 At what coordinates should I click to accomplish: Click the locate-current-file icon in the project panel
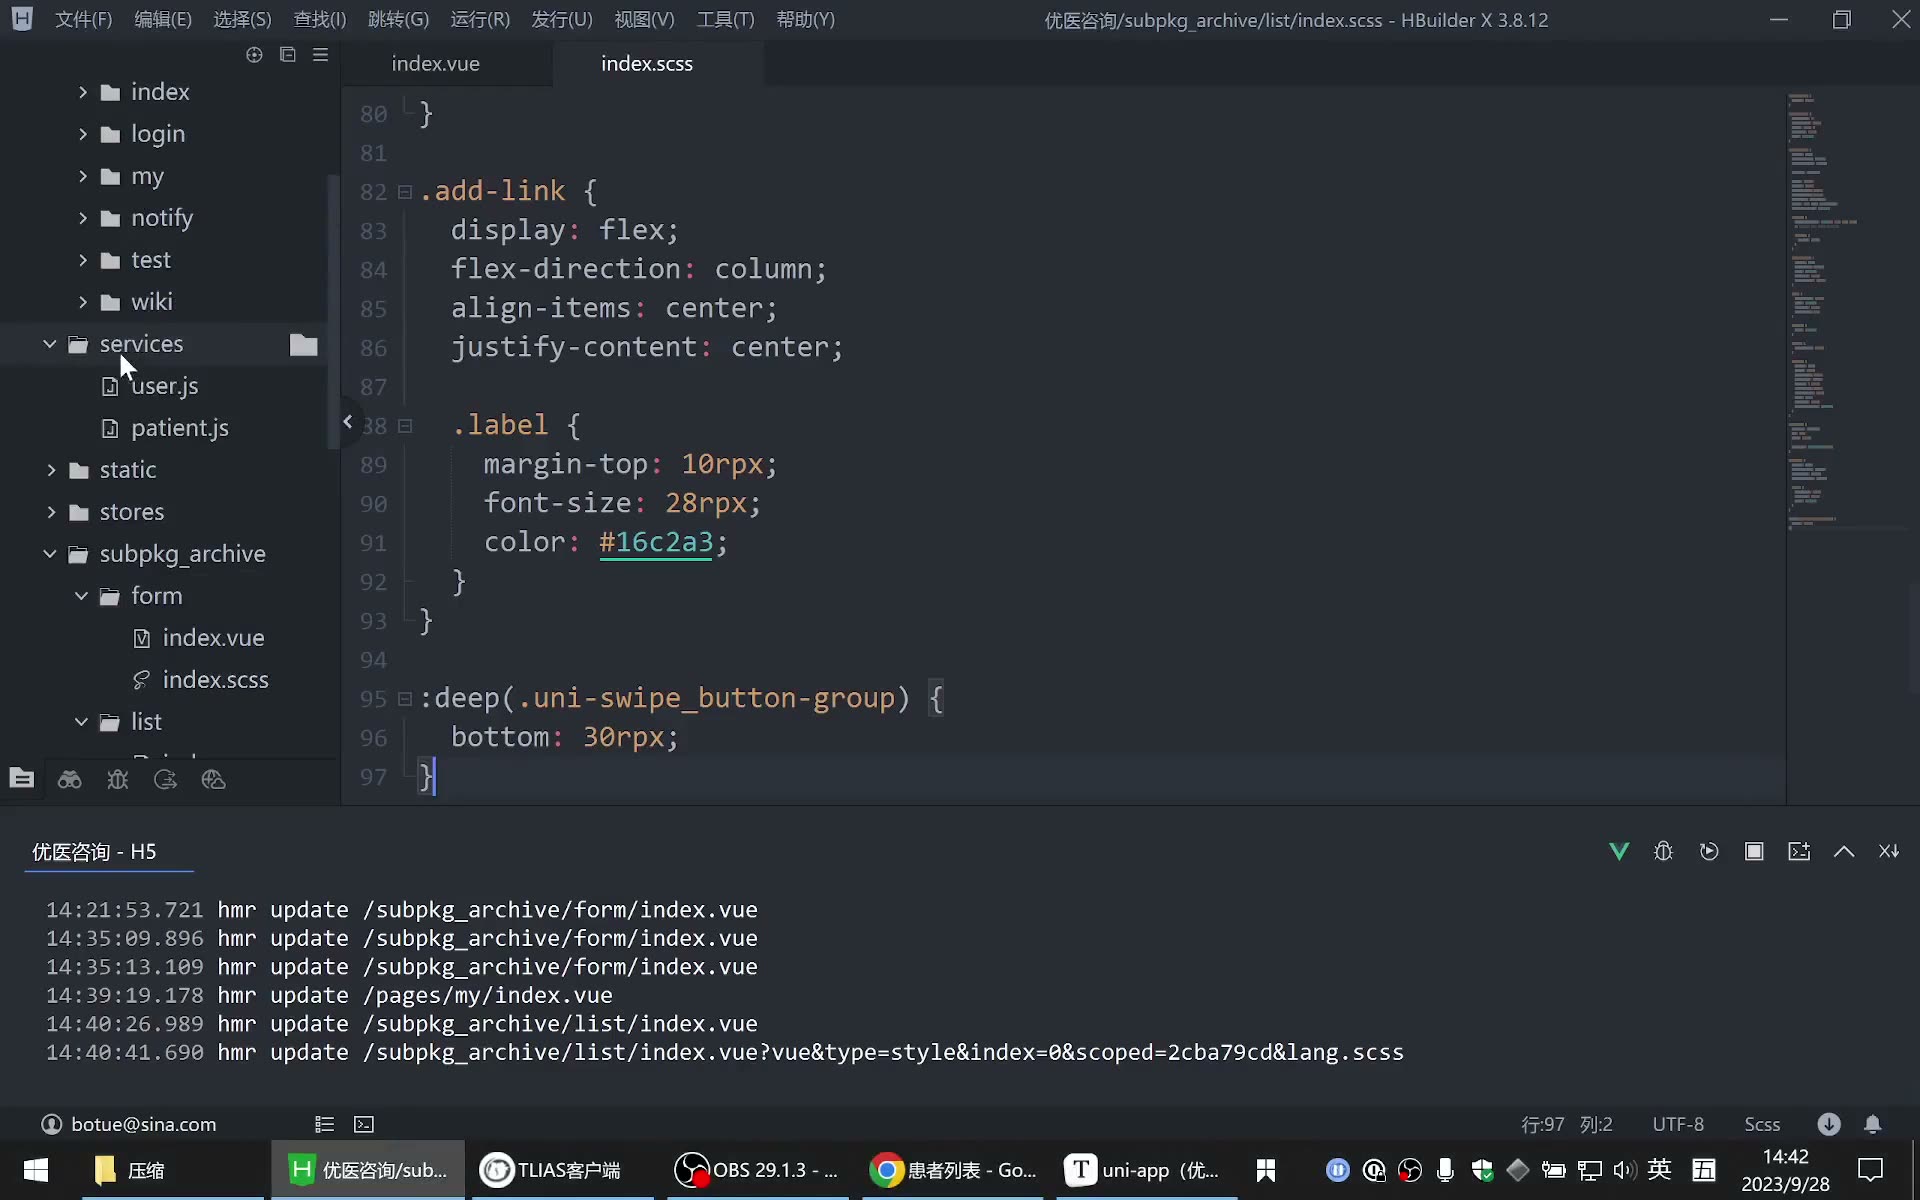coord(254,55)
